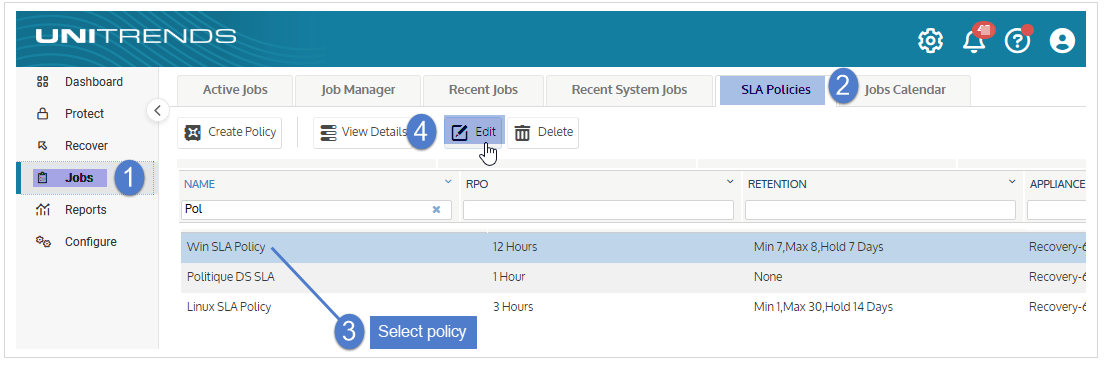Switch to the Recent System Jobs tab
This screenshot has height=373, width=1114.
[x=629, y=90]
